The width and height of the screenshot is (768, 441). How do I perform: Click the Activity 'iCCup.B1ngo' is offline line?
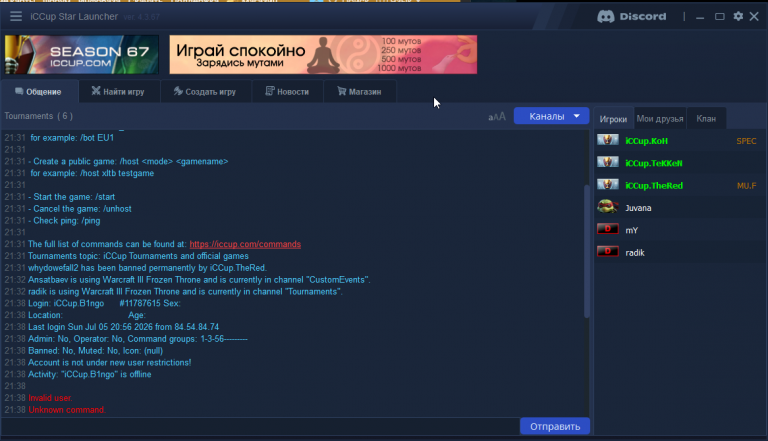point(90,374)
